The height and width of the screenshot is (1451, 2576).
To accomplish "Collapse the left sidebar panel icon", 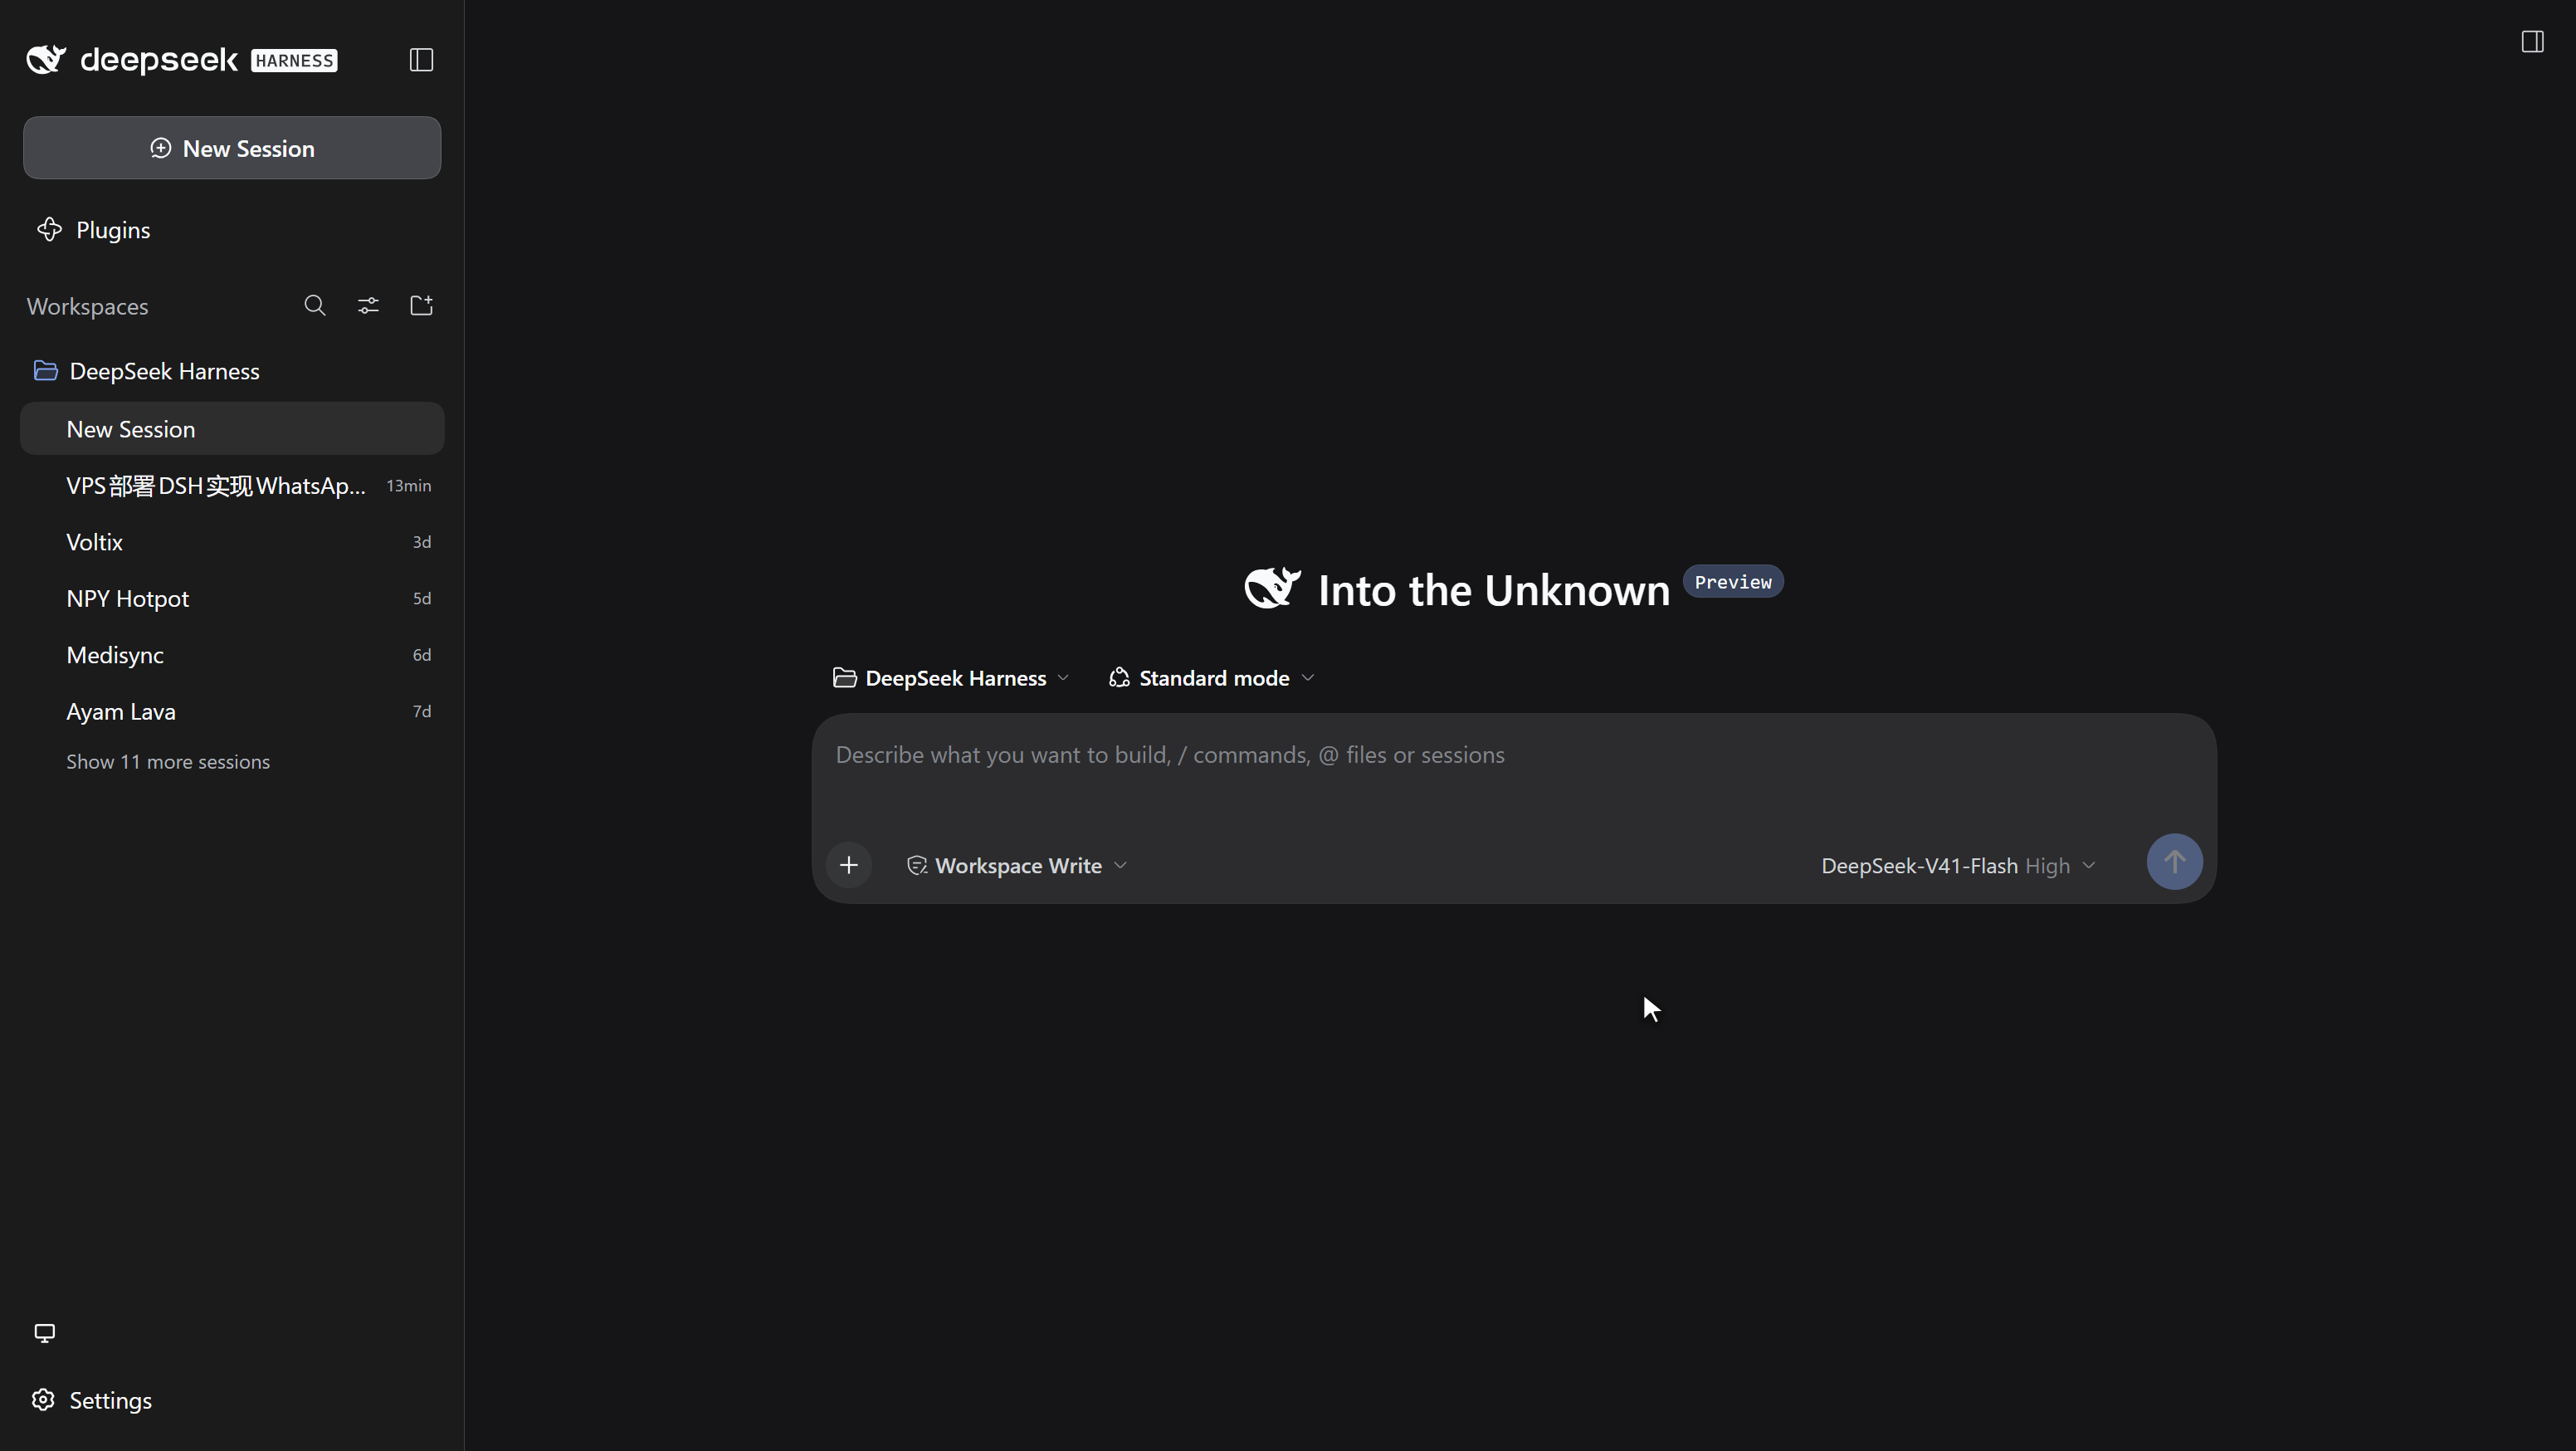I will (421, 60).
